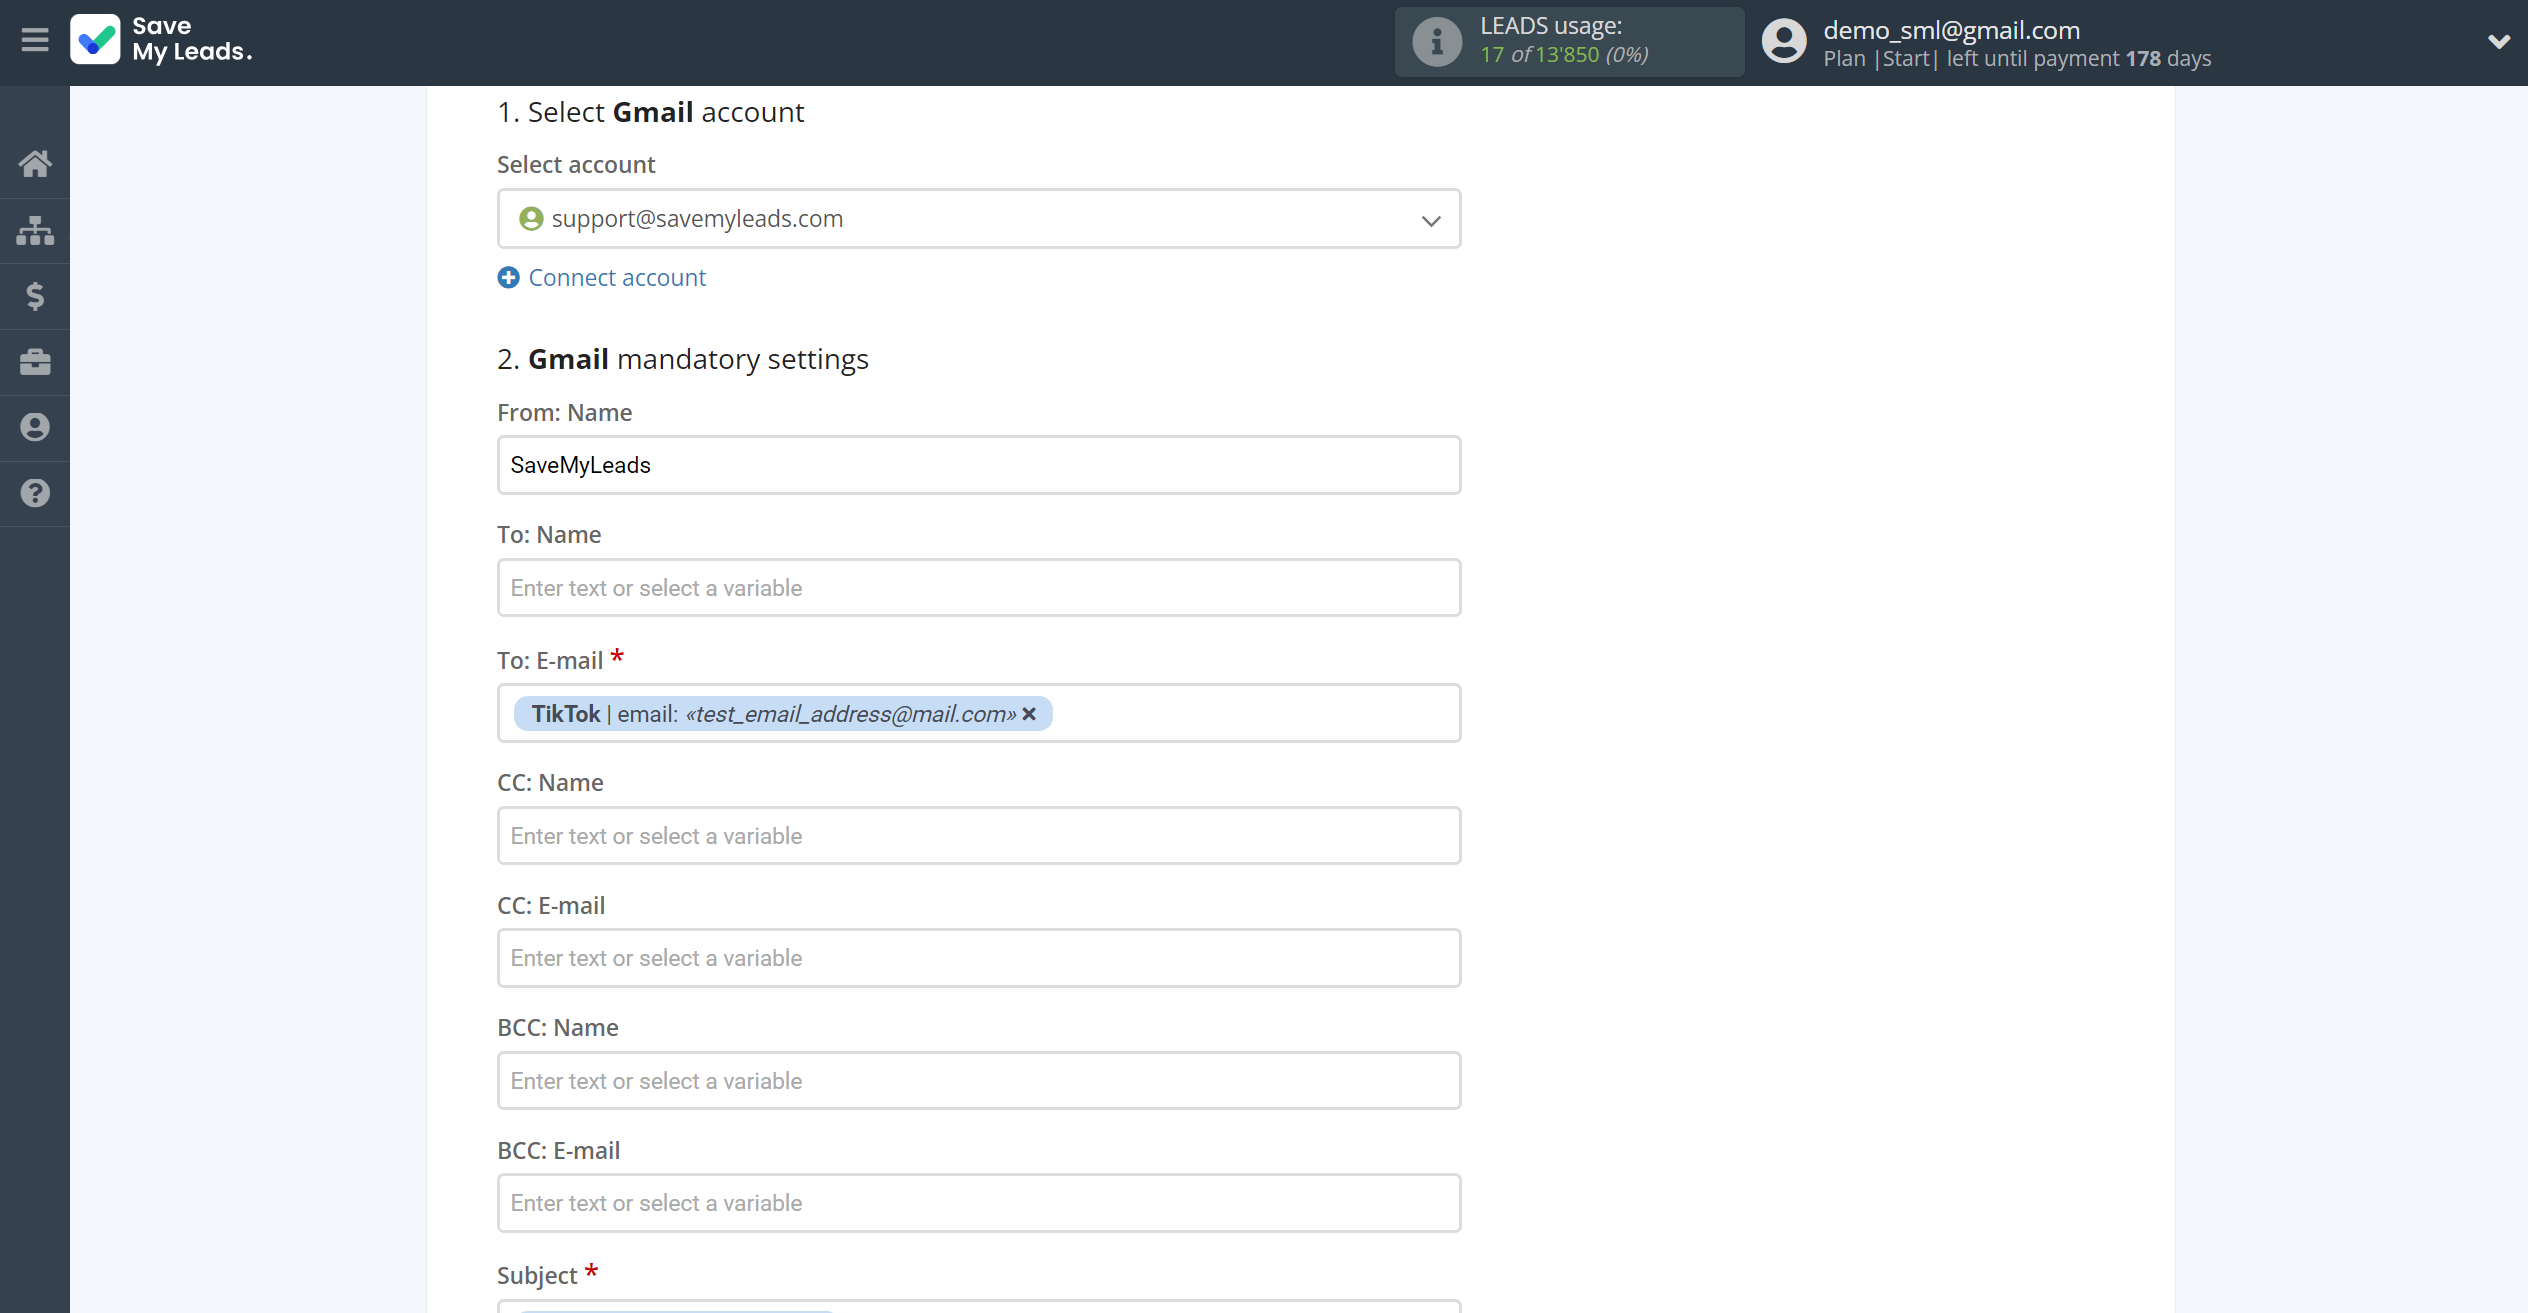Image resolution: width=2528 pixels, height=1313 pixels.
Task: Select the support@savemyleads.com account
Action: 980,217
